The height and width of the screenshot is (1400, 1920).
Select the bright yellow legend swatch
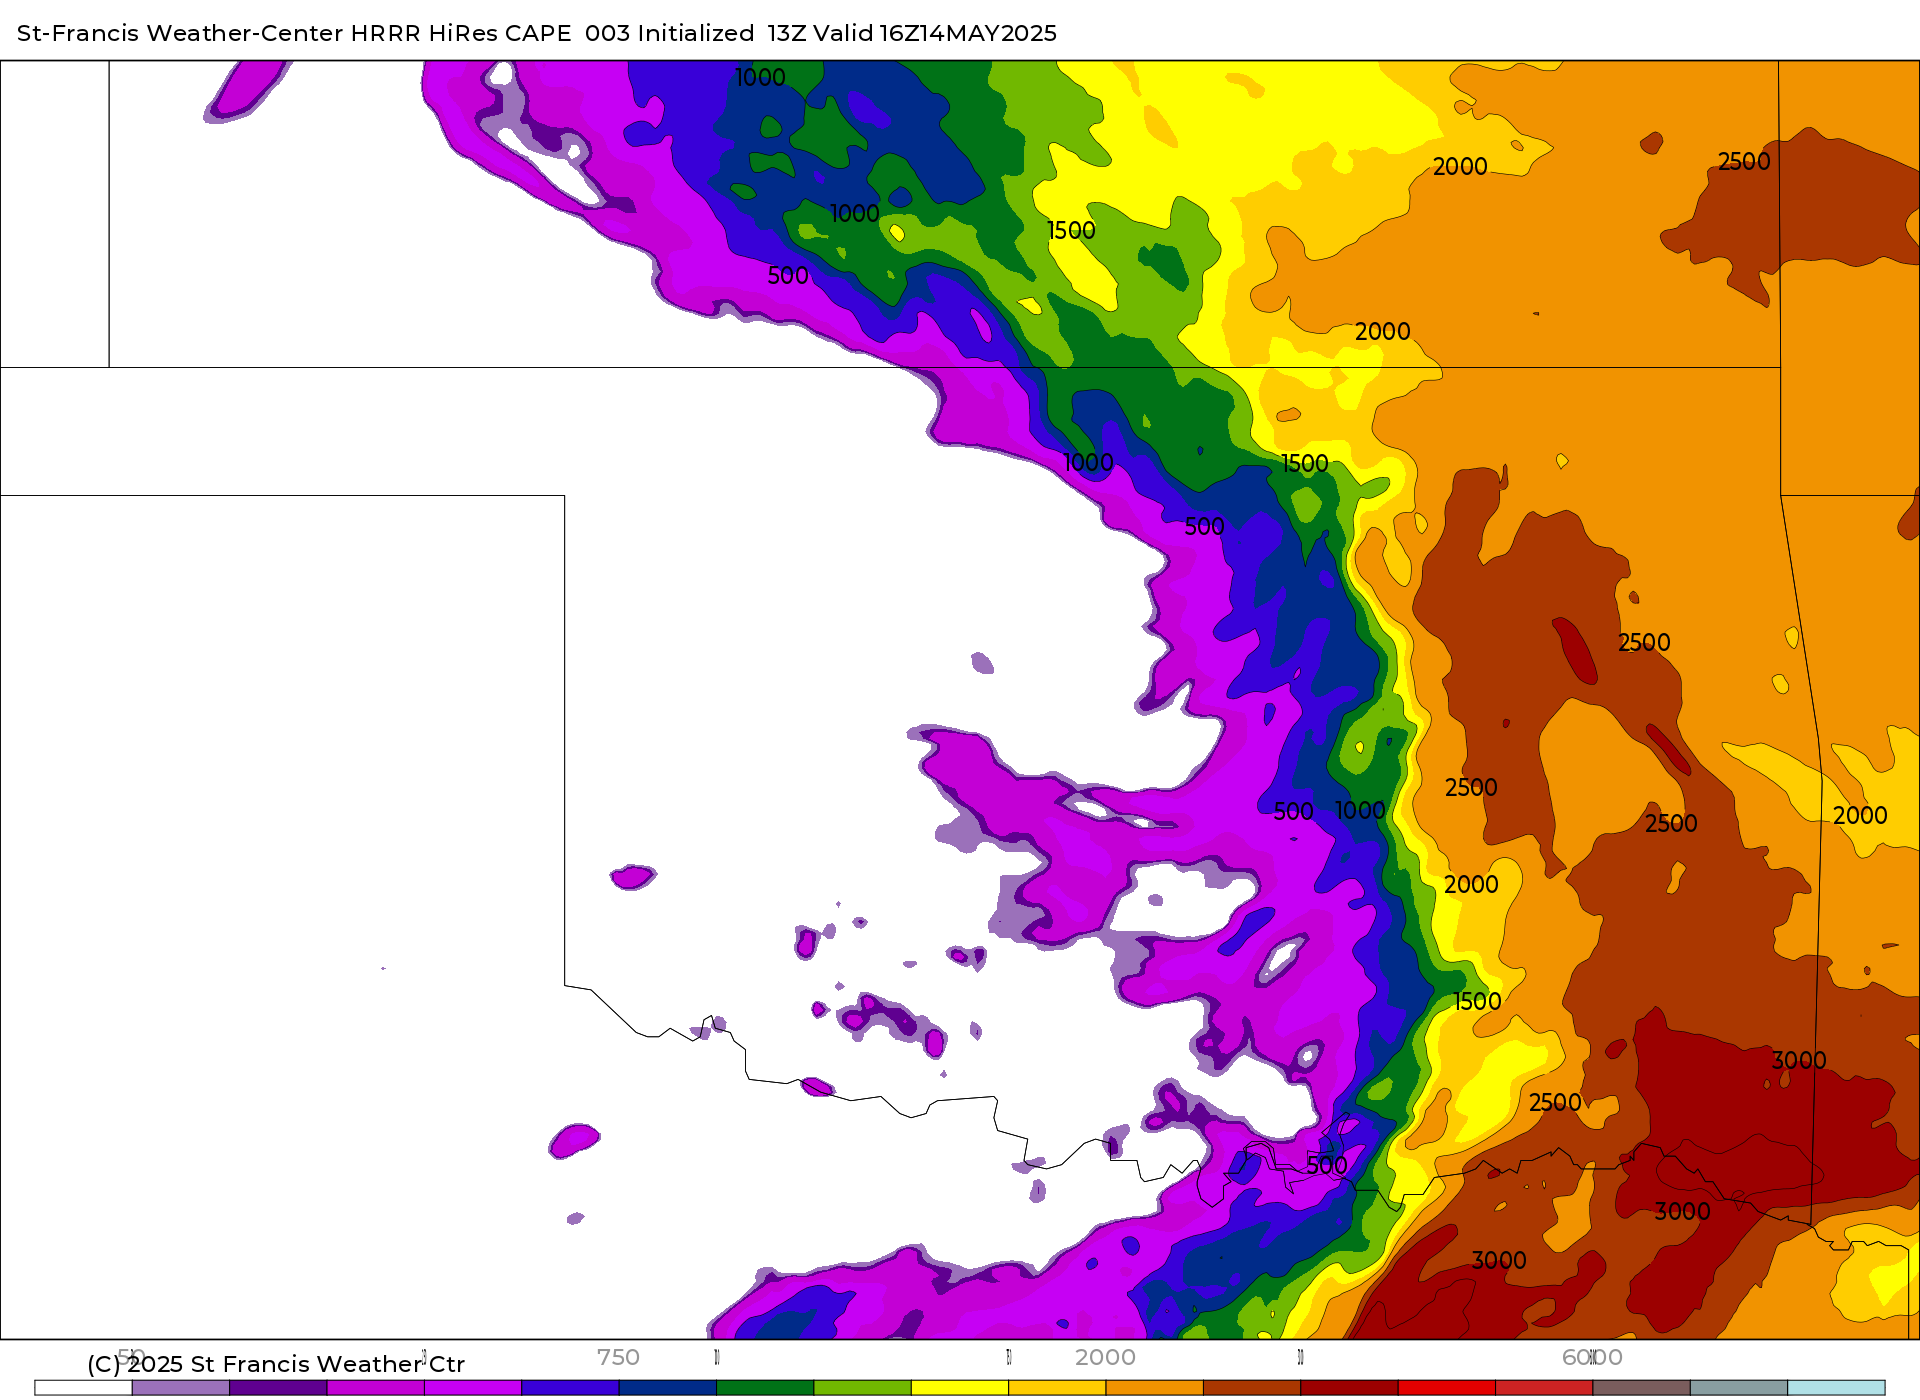coord(960,1387)
